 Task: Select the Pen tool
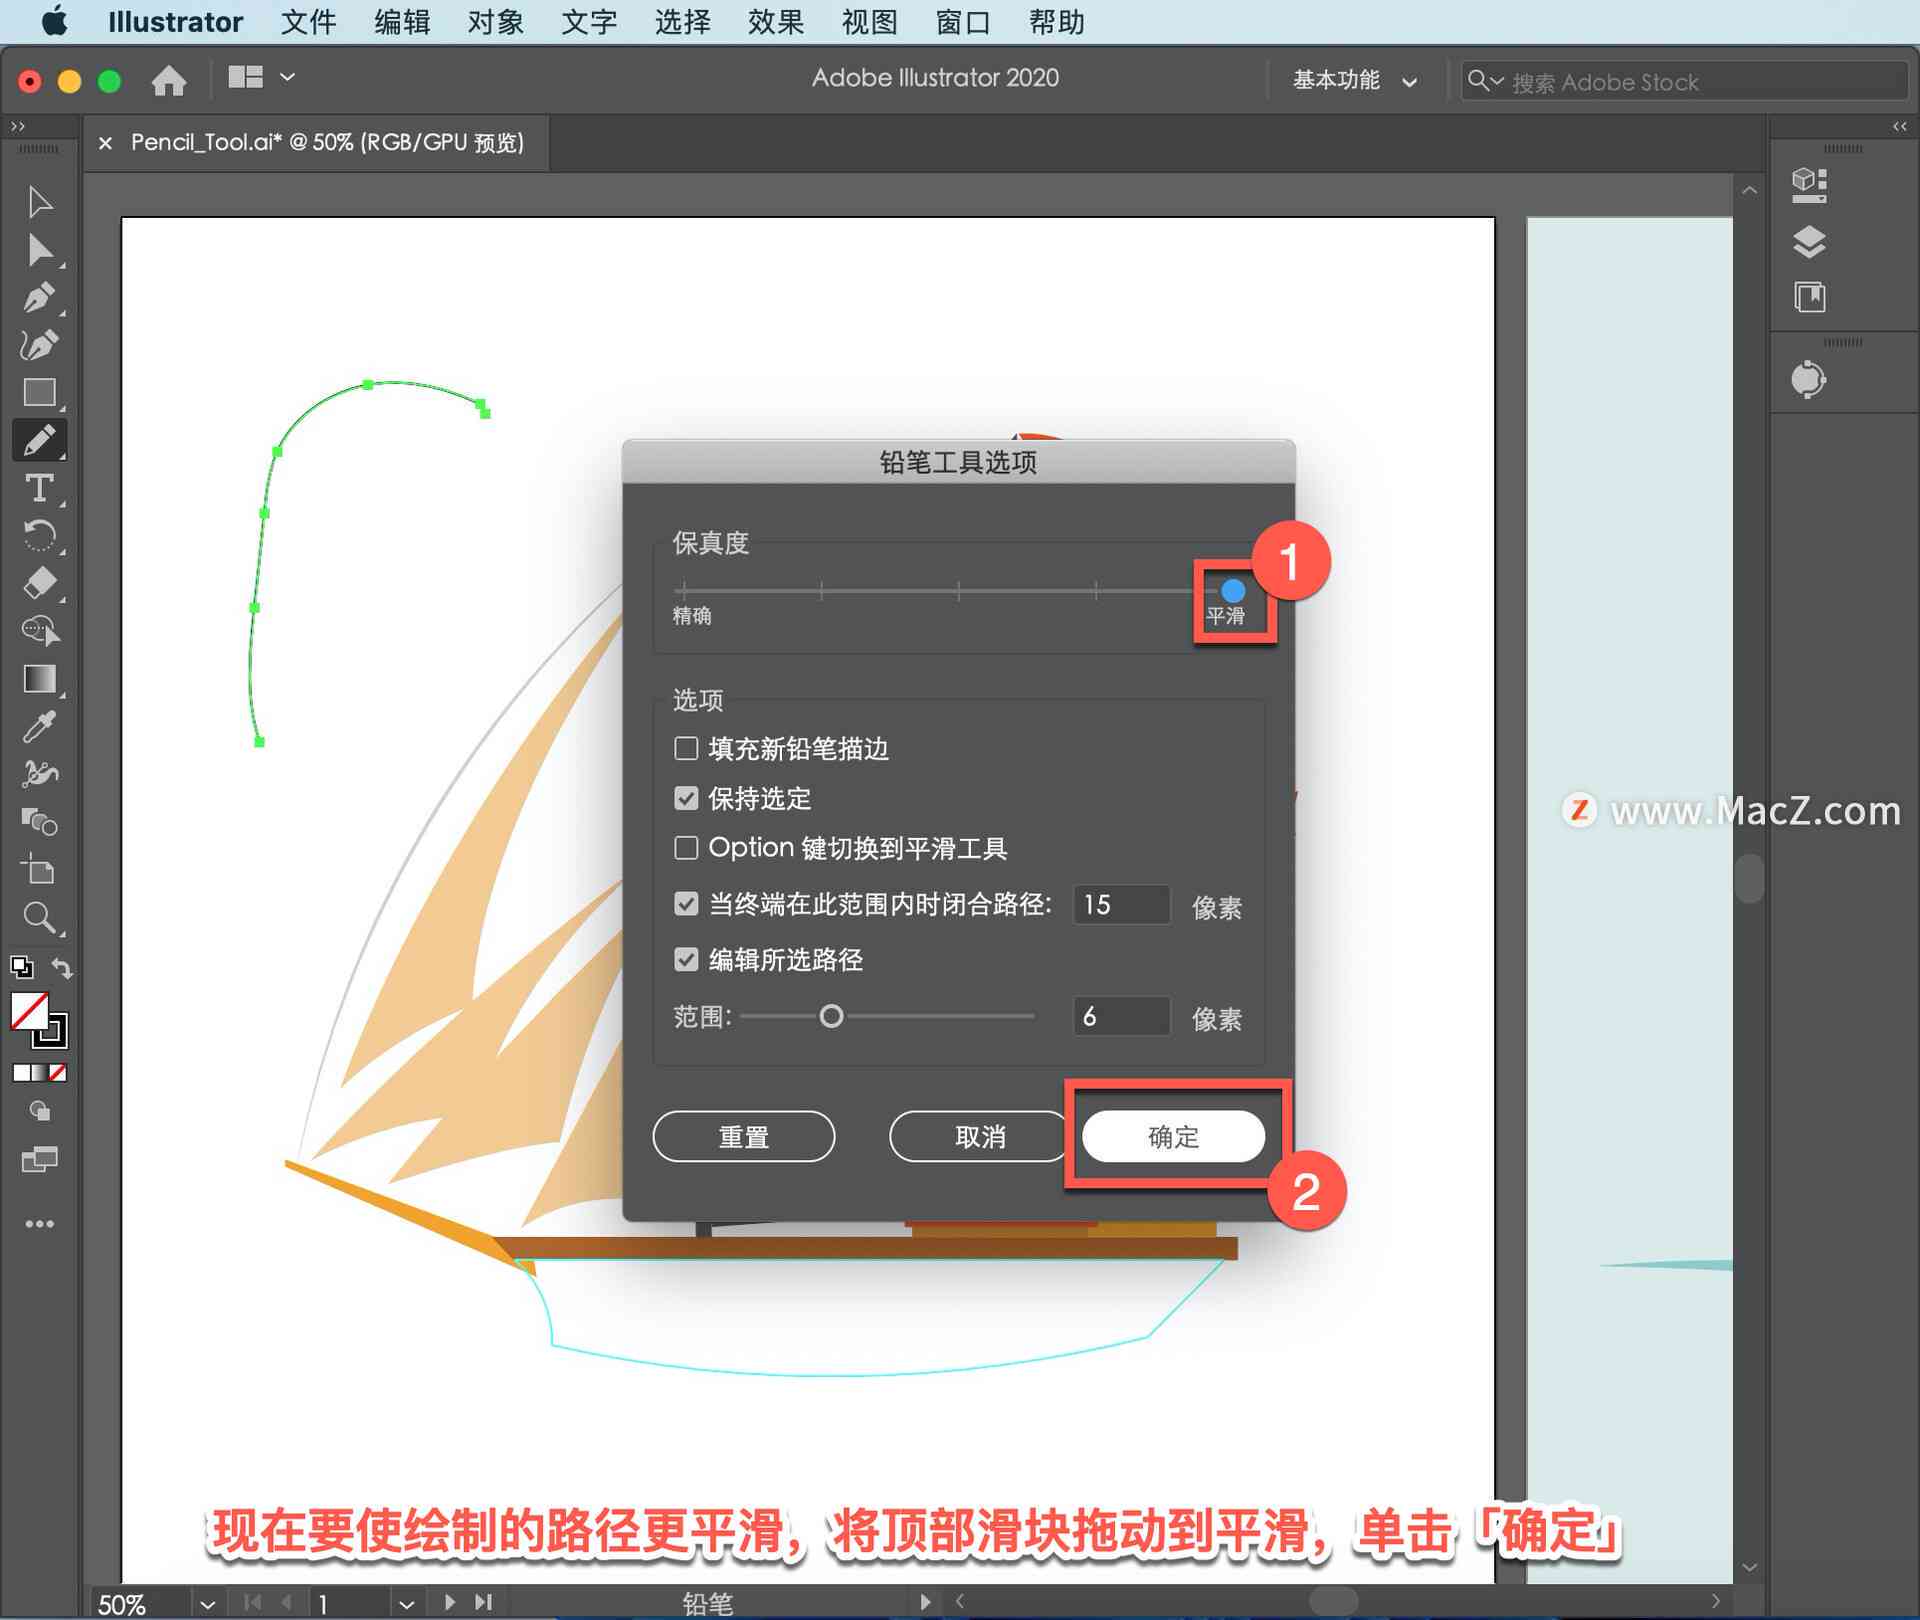pyautogui.click(x=39, y=298)
